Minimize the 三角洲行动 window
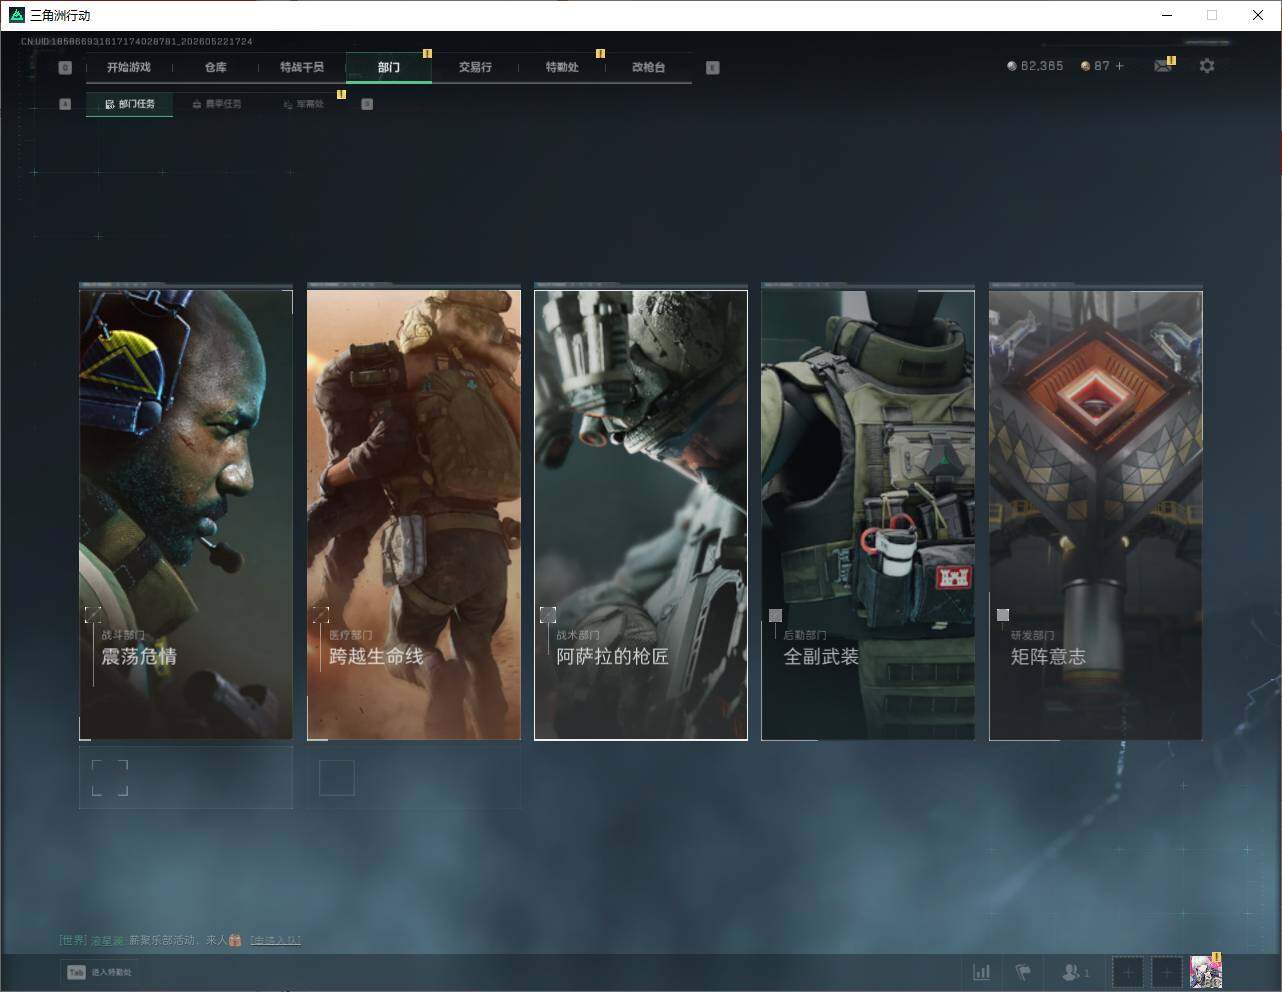 pyautogui.click(x=1167, y=15)
